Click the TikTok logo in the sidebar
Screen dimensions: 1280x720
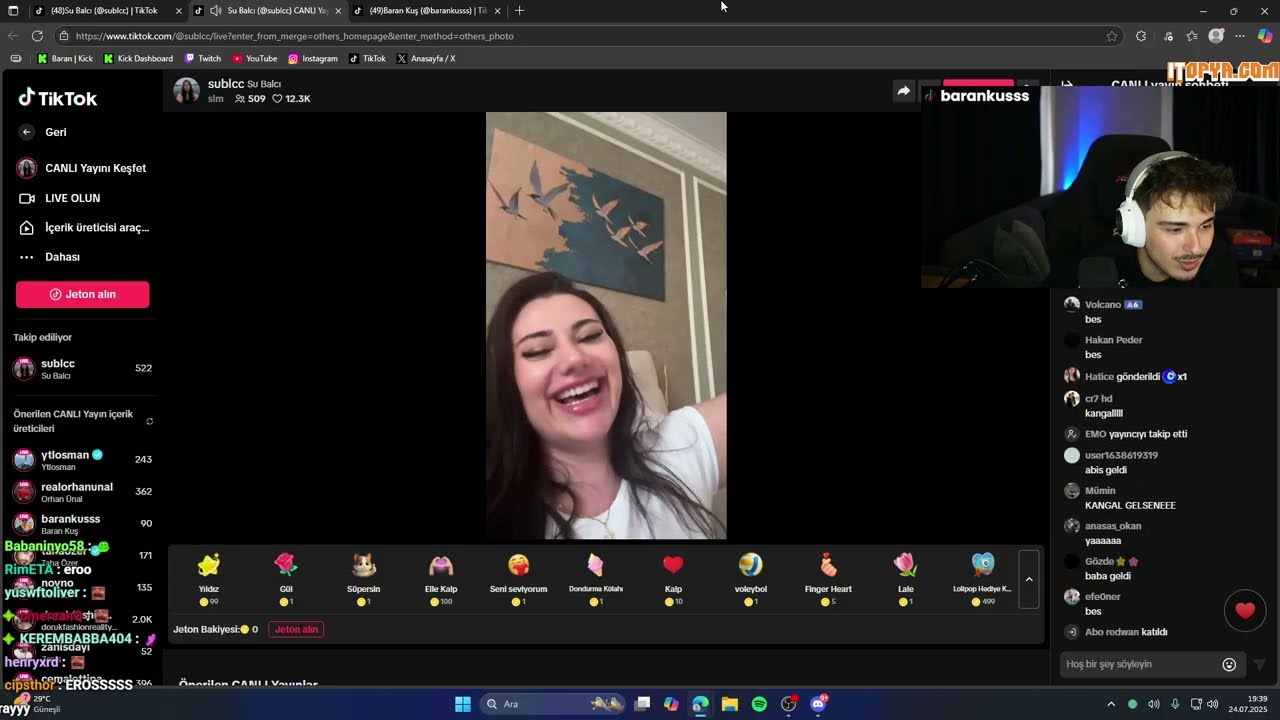point(57,97)
